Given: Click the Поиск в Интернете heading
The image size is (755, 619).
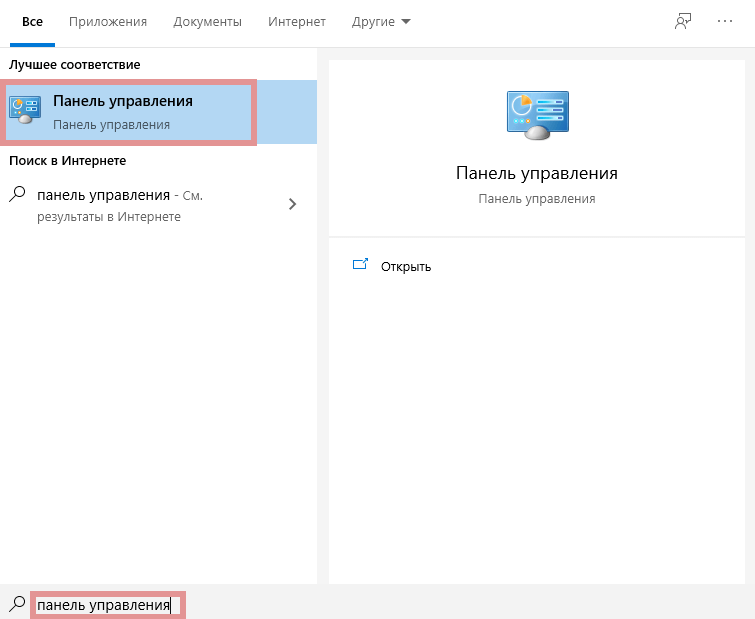Looking at the screenshot, I should [x=67, y=161].
